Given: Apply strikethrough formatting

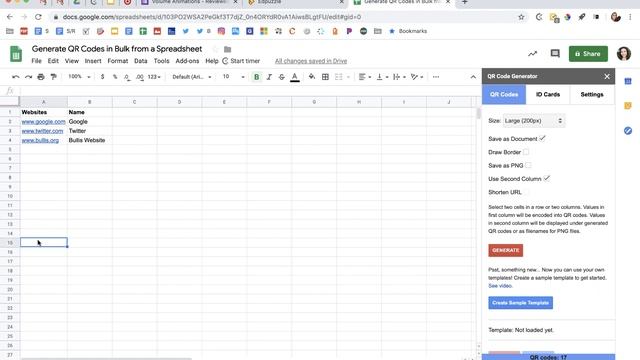Looking at the screenshot, I should pyautogui.click(x=282, y=77).
